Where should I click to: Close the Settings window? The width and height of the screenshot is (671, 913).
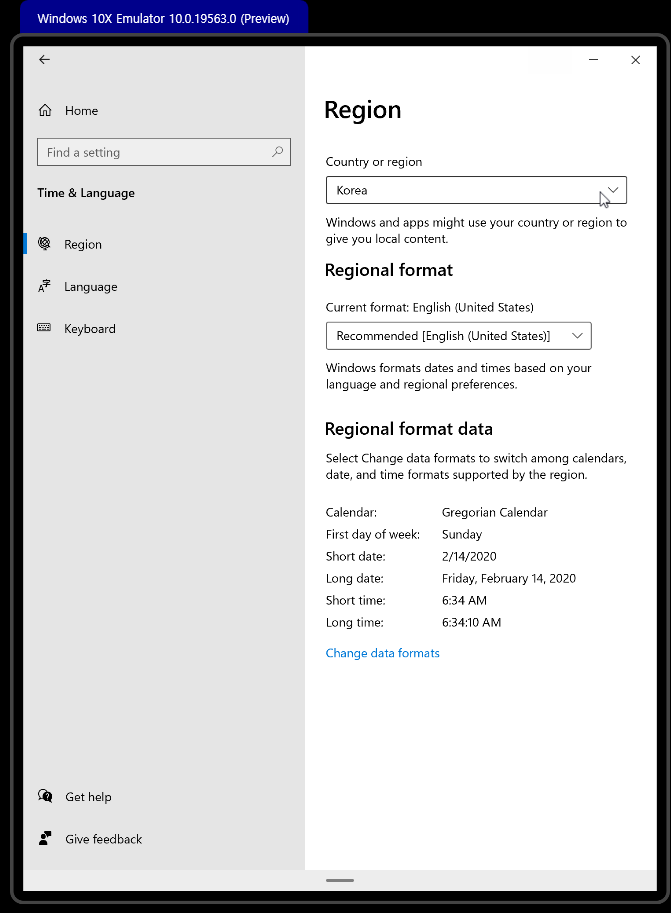click(x=635, y=60)
